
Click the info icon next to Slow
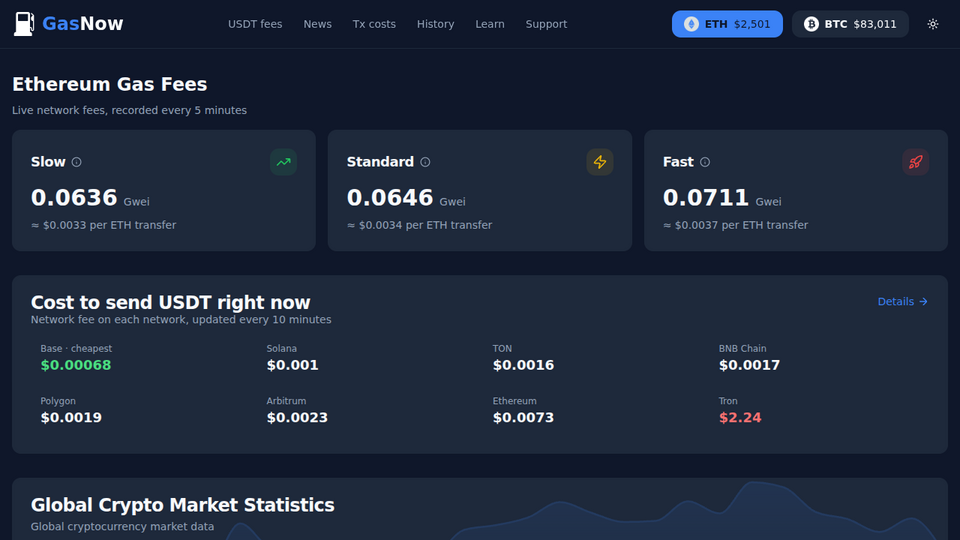click(x=77, y=162)
